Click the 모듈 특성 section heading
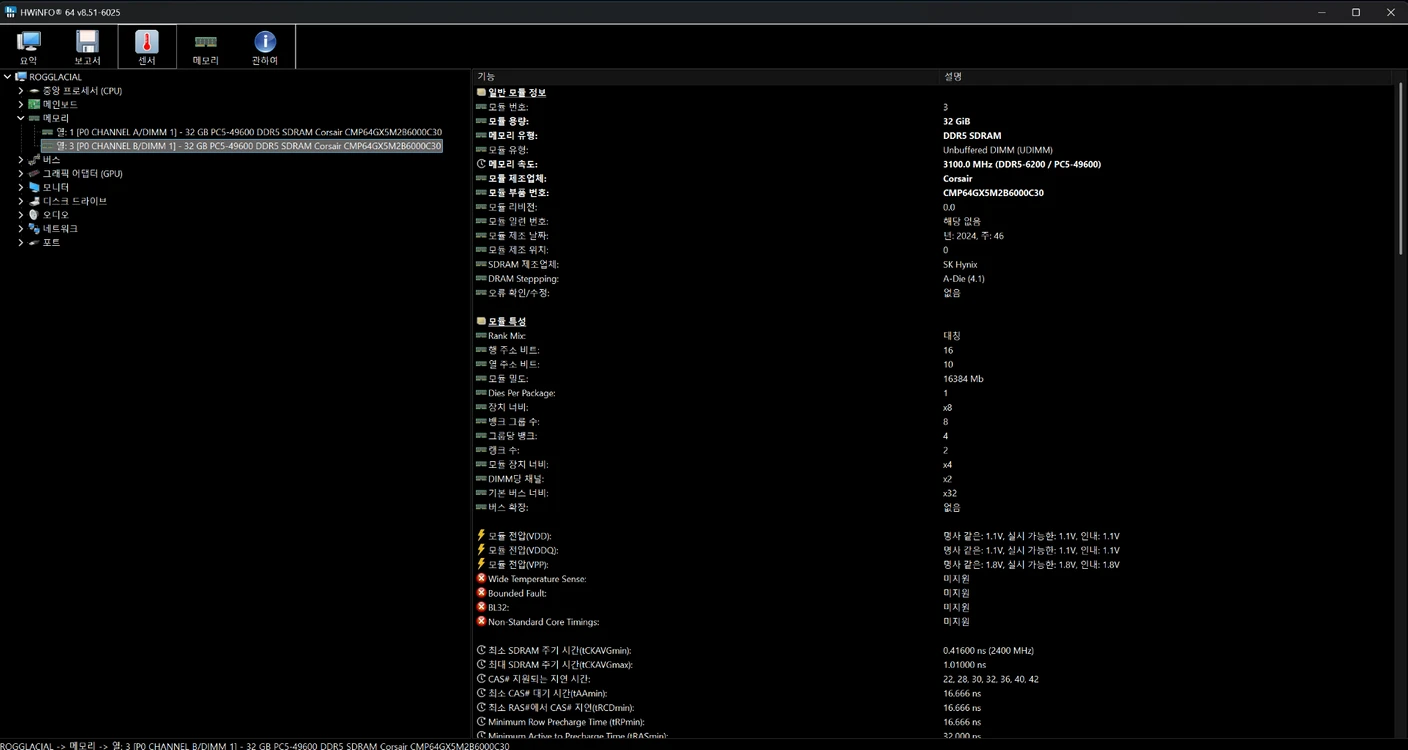The width and height of the screenshot is (1408, 750). pos(507,321)
